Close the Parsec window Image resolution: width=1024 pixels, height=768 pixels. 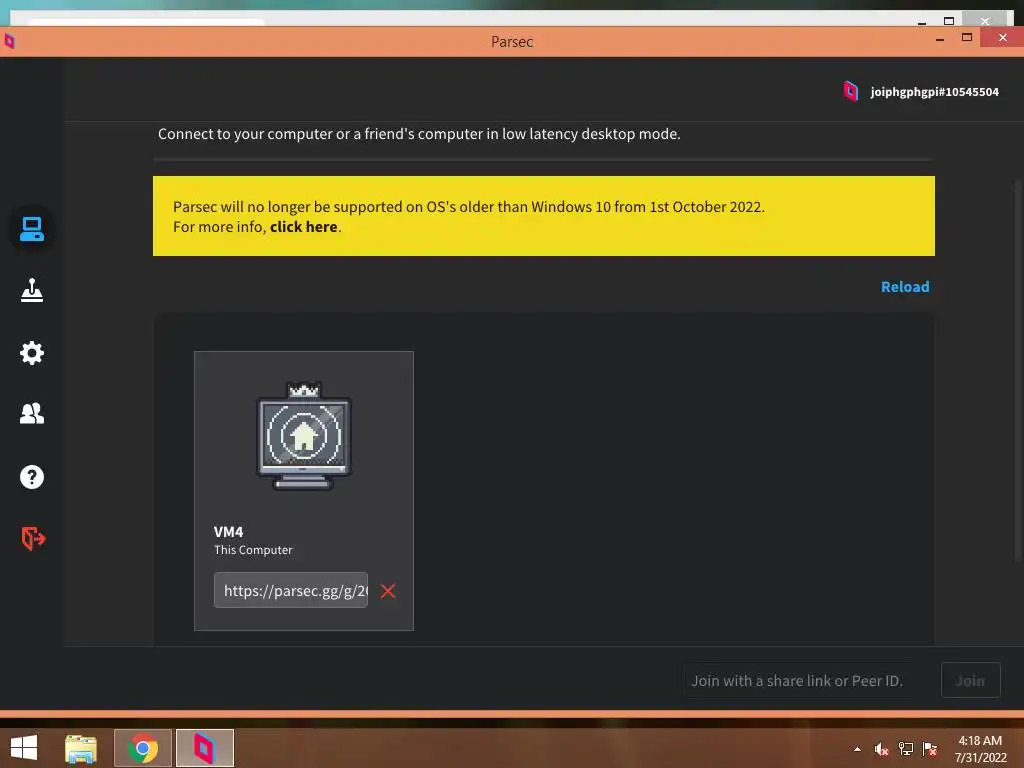pos(1002,38)
